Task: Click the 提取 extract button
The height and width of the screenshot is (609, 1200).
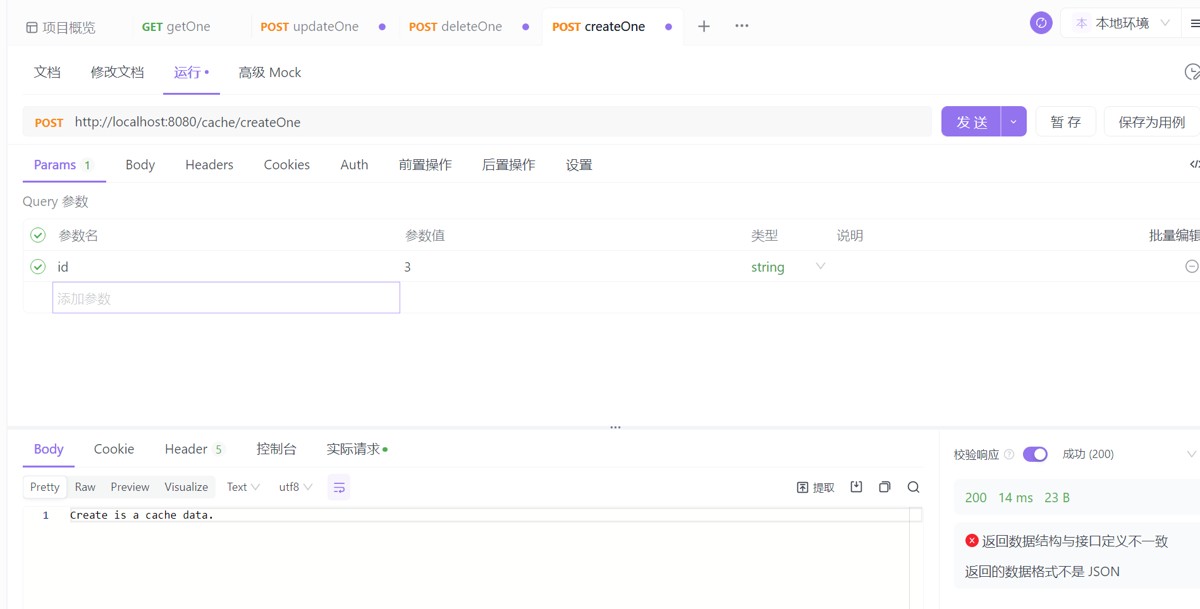Action: tap(815, 487)
